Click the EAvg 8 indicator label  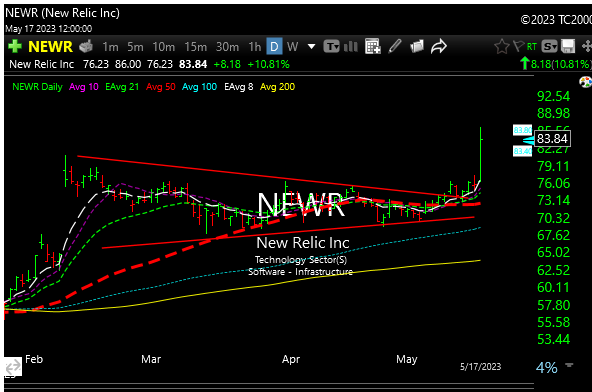coord(239,87)
